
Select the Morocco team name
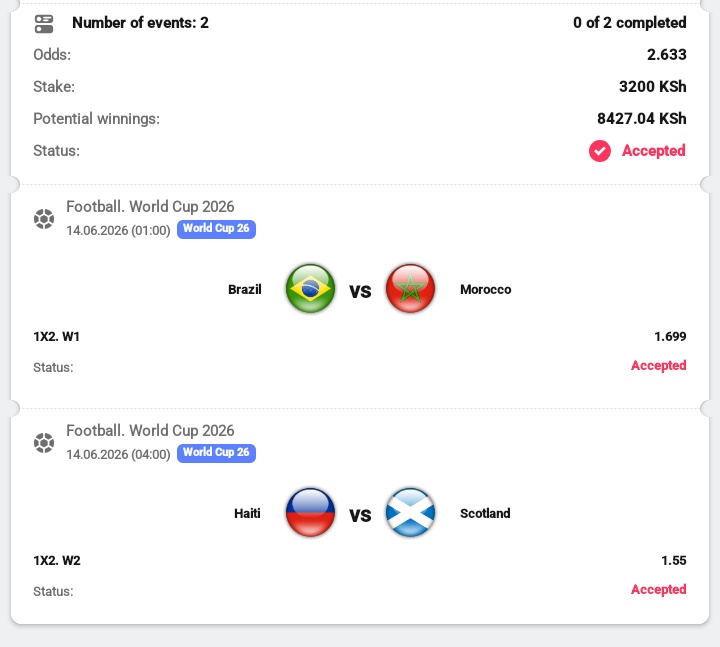485,290
